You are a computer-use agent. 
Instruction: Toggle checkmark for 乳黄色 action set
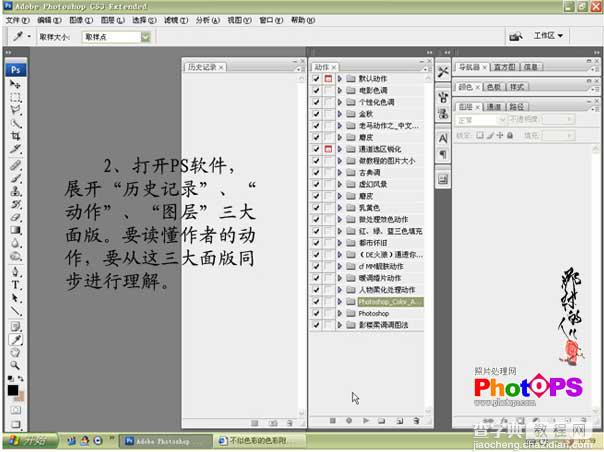(x=316, y=208)
